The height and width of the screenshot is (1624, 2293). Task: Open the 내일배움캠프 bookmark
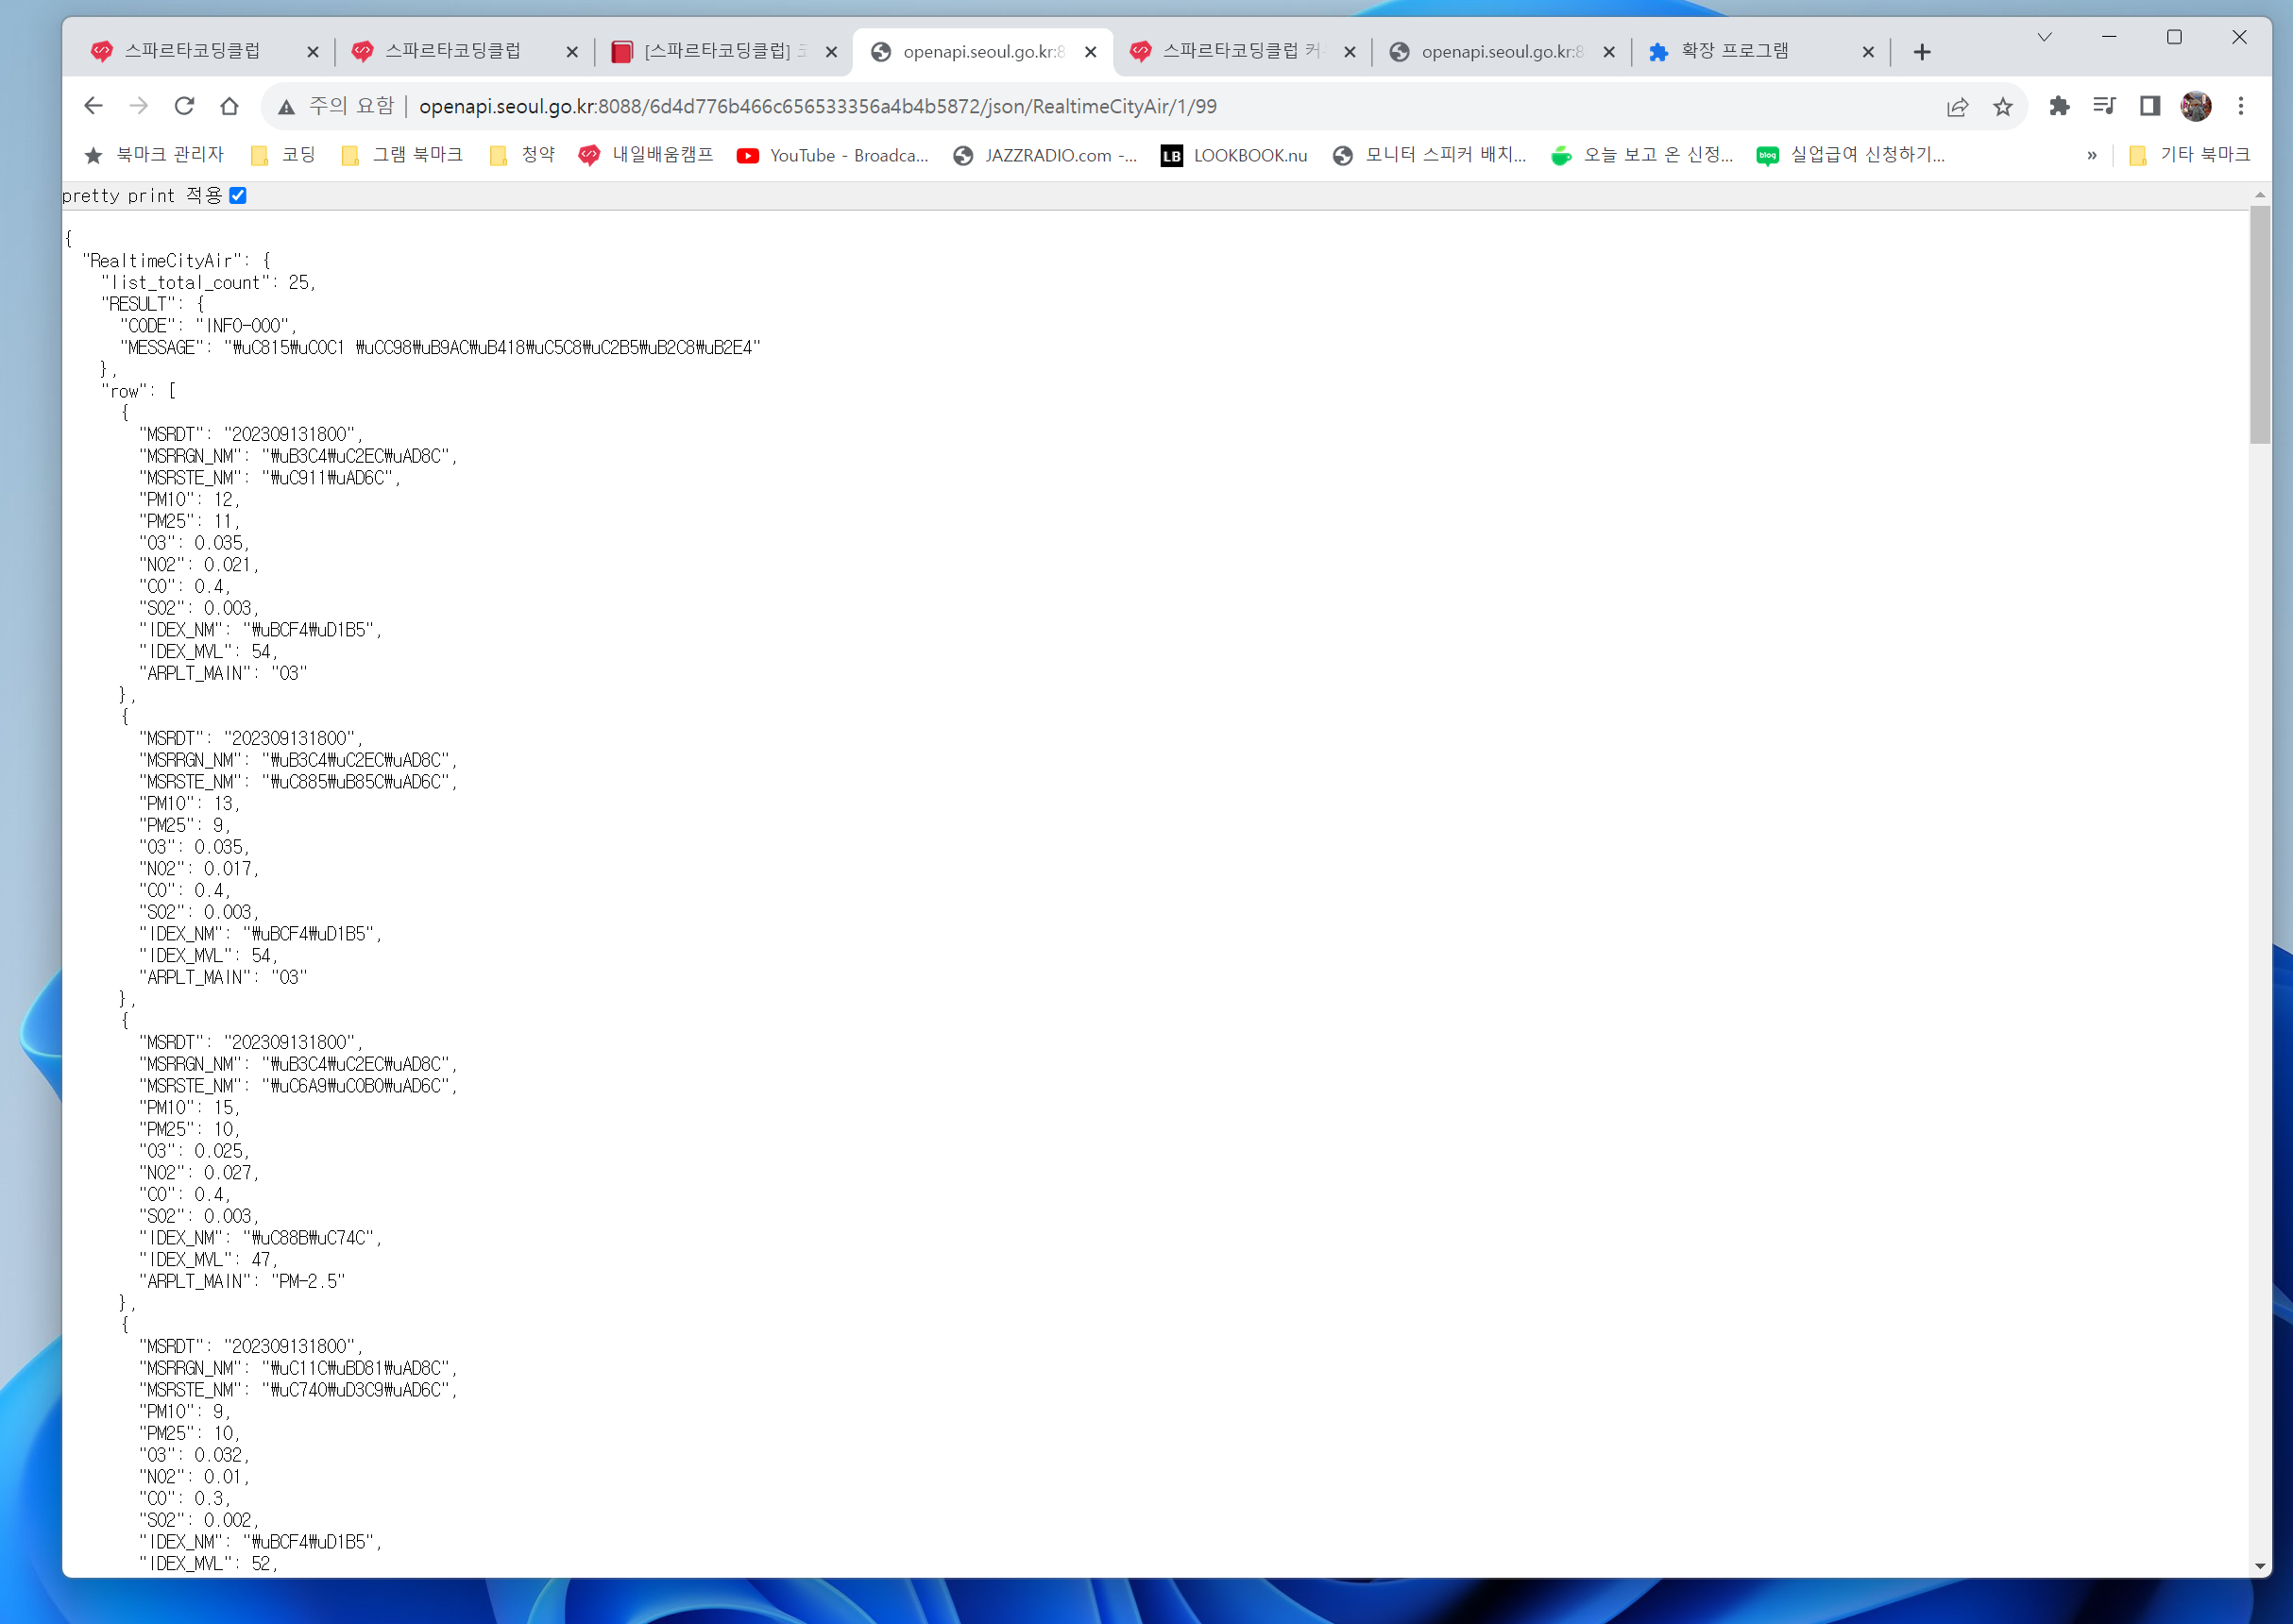coord(646,155)
